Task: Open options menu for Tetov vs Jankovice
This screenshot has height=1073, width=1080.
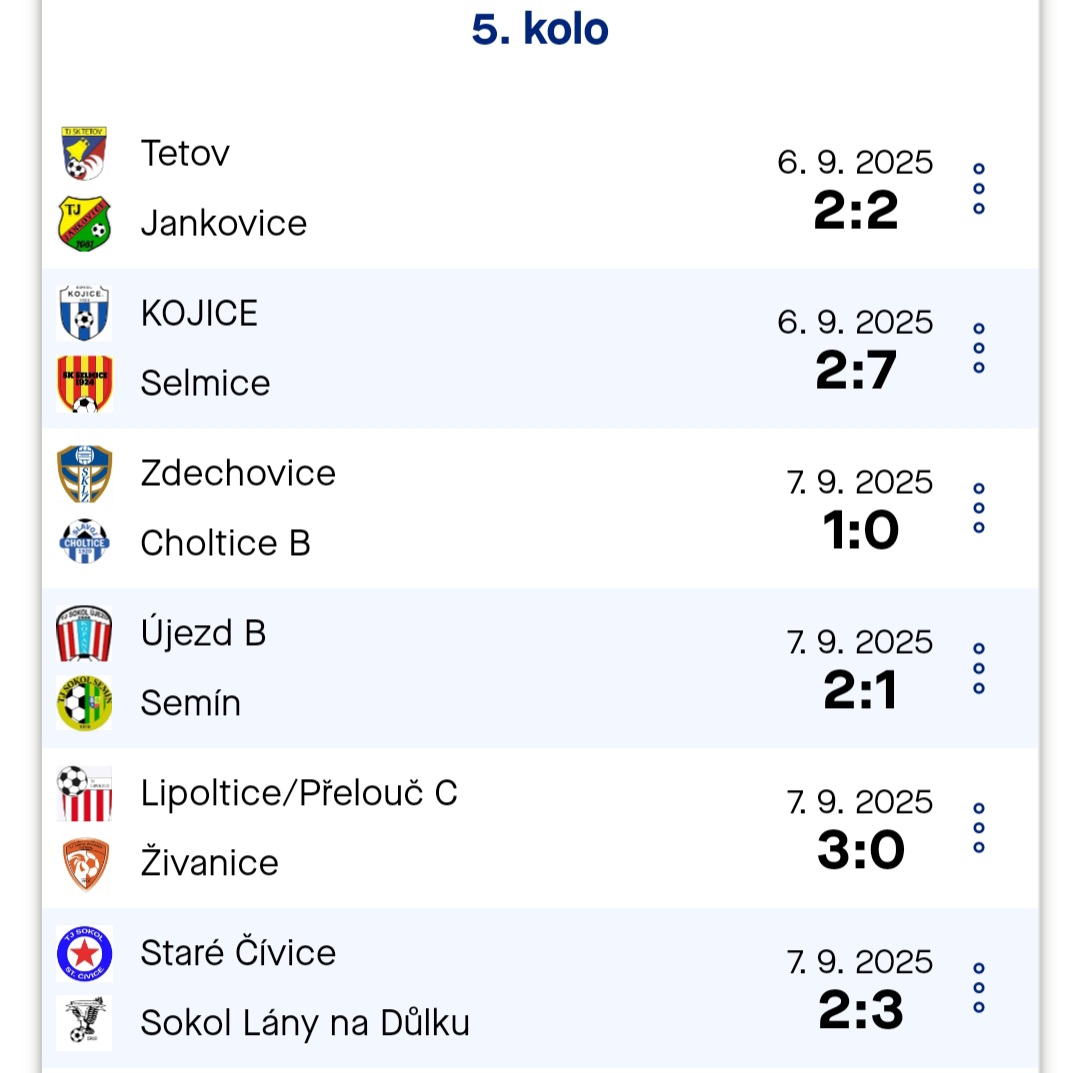Action: click(979, 189)
